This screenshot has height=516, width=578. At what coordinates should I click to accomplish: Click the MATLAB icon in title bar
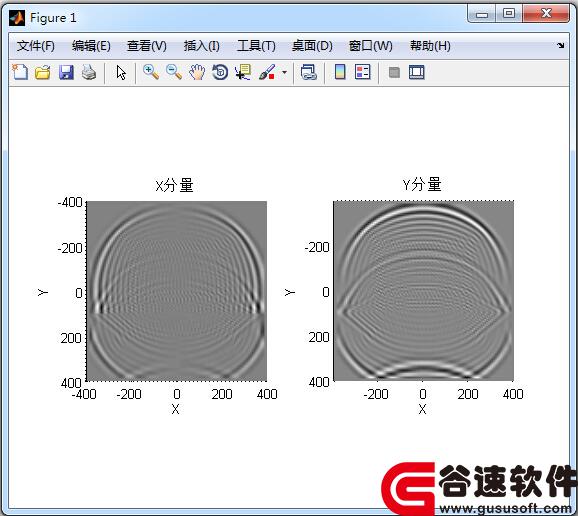(x=17, y=18)
